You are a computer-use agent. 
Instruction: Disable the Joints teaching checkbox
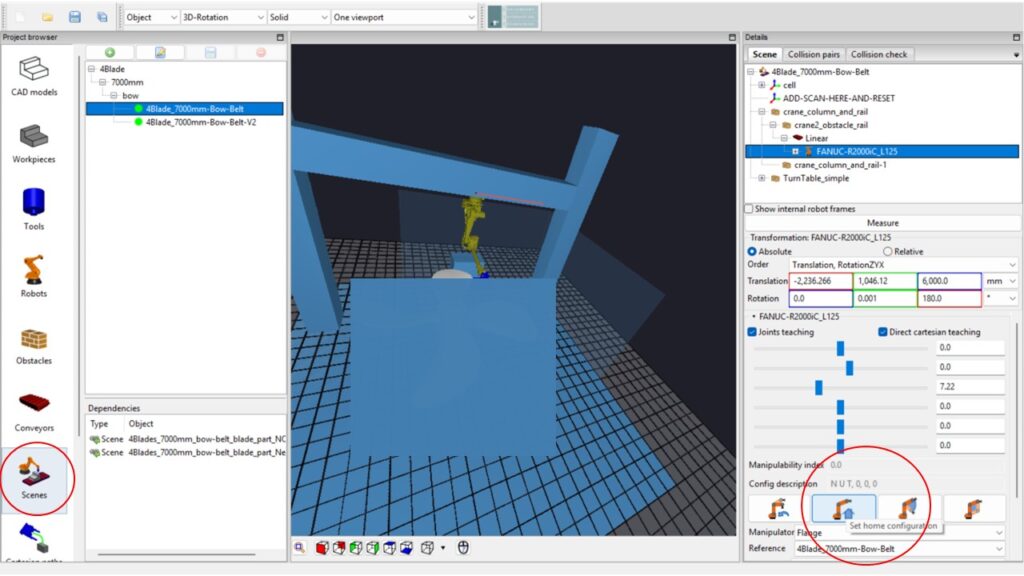(x=753, y=332)
